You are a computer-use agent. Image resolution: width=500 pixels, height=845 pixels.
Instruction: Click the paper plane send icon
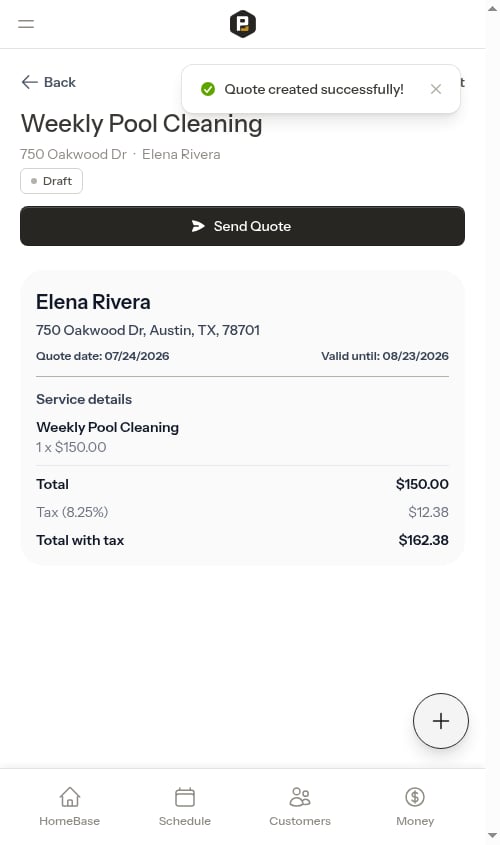[198, 226]
